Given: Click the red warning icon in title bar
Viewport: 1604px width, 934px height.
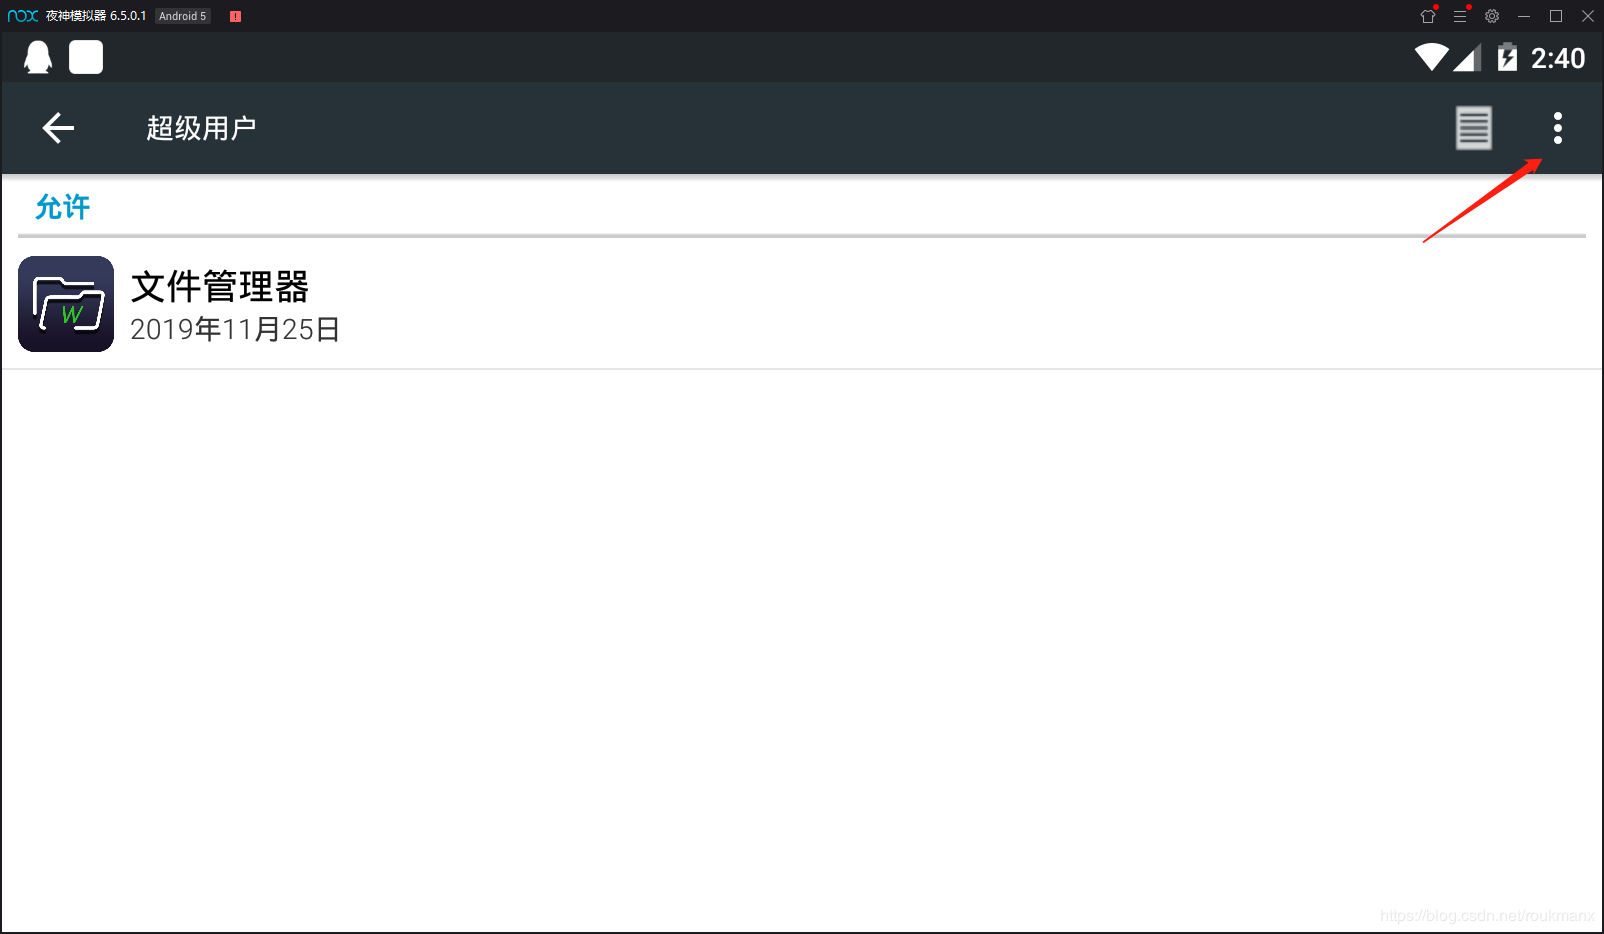Looking at the screenshot, I should tap(235, 16).
